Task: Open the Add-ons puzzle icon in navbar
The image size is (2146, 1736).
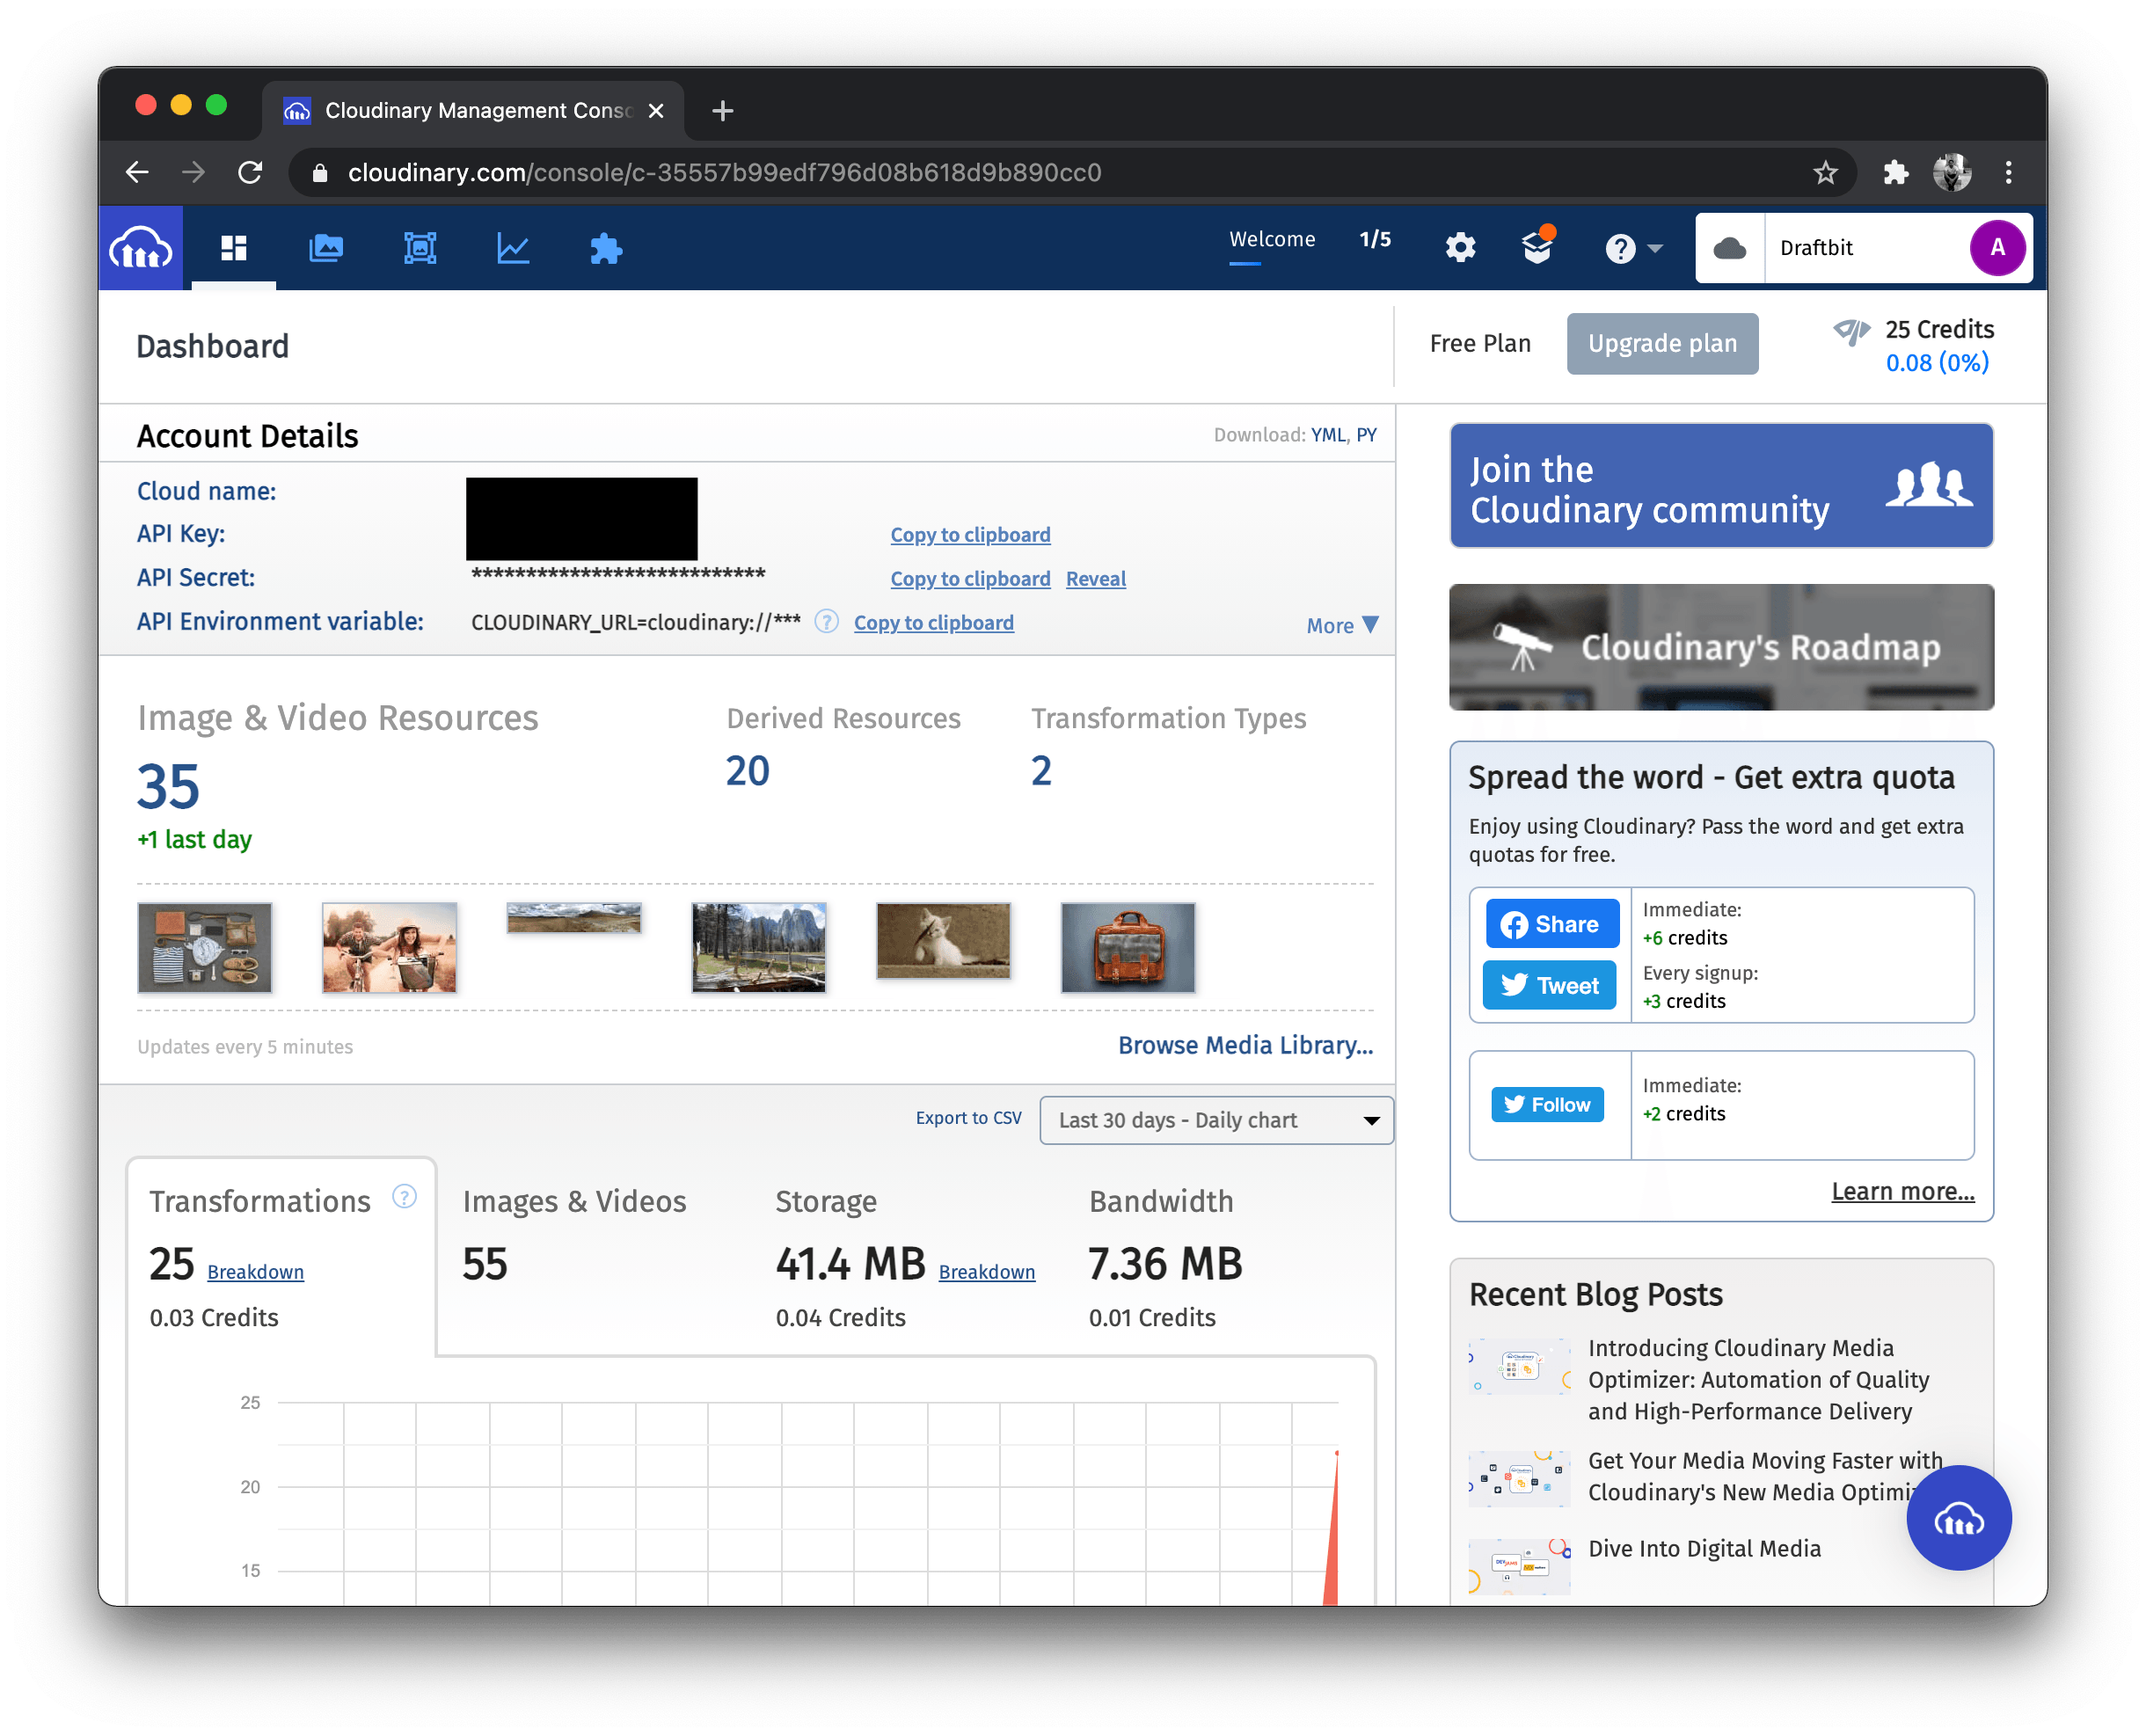Action: (606, 248)
